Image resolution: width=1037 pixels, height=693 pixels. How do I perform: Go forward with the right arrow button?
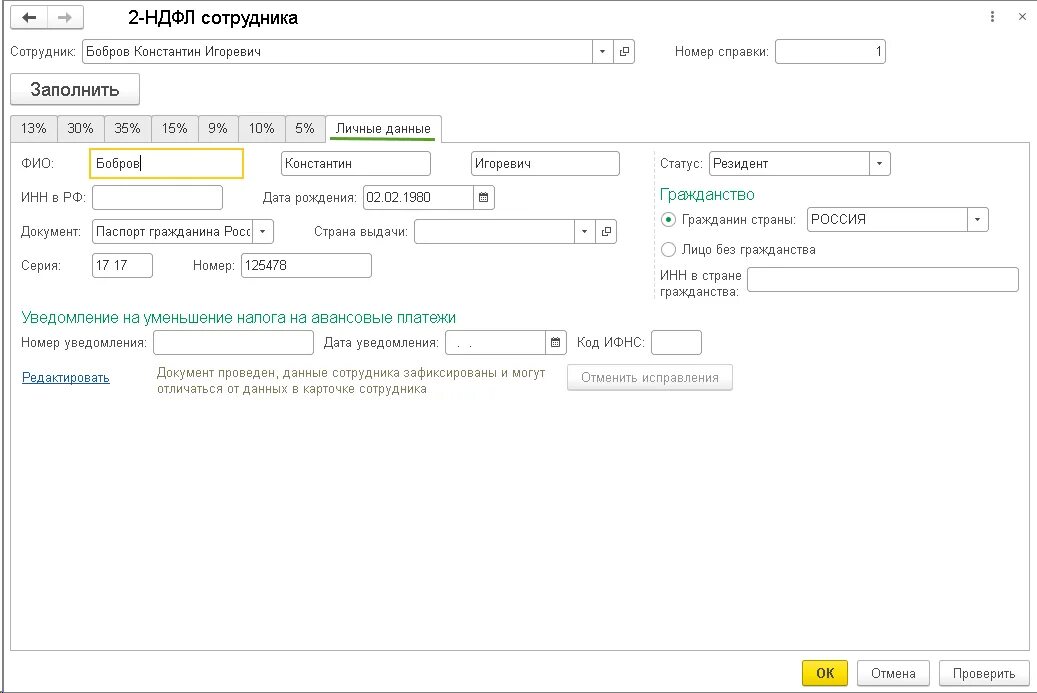[65, 18]
